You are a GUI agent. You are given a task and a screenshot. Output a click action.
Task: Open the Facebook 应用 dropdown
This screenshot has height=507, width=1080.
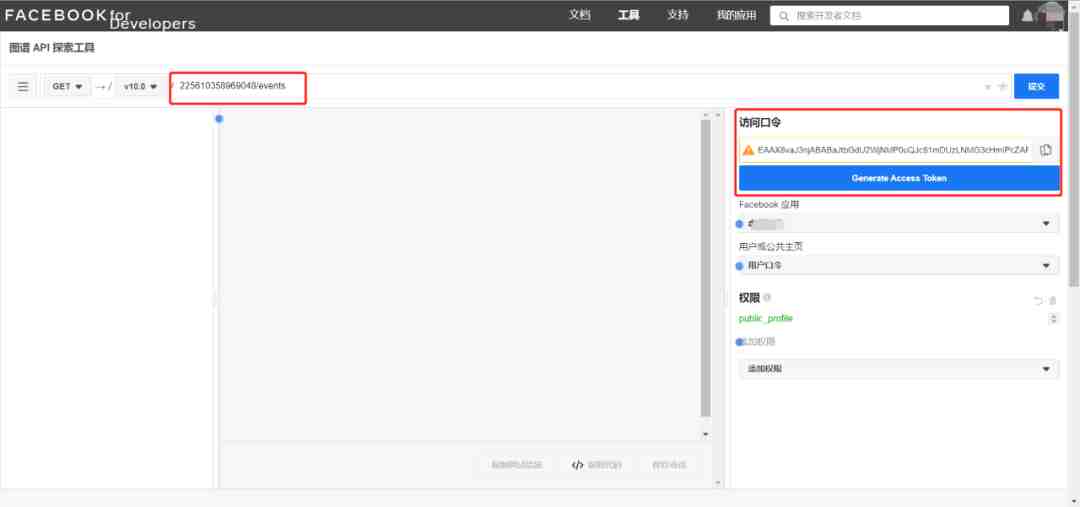(899, 223)
